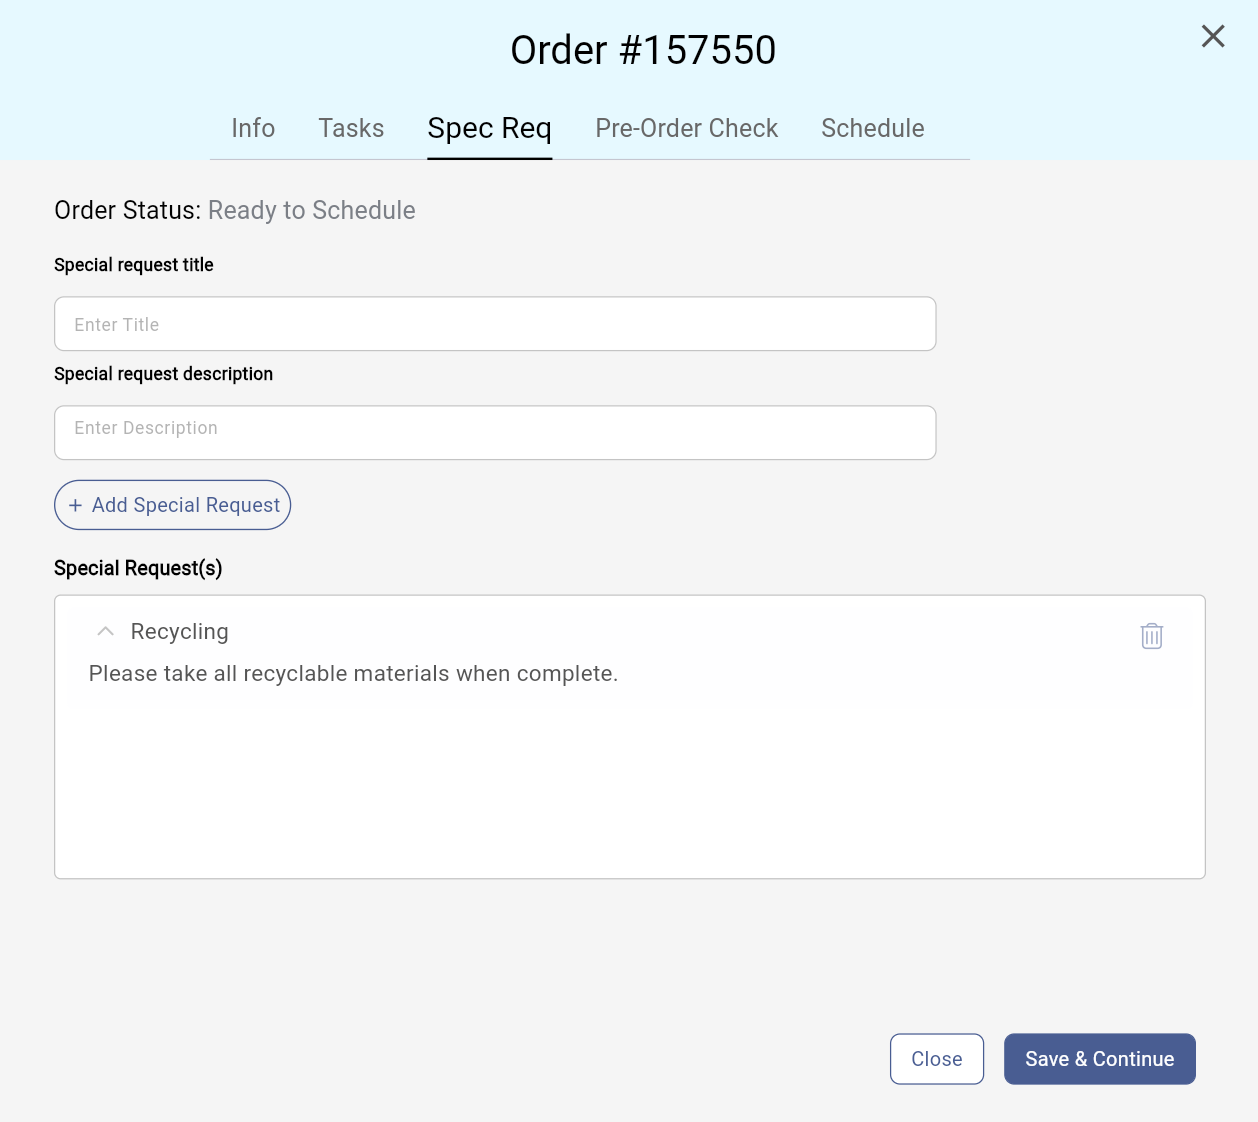1258x1122 pixels.
Task: Open the Tasks tab
Action: pyautogui.click(x=351, y=128)
